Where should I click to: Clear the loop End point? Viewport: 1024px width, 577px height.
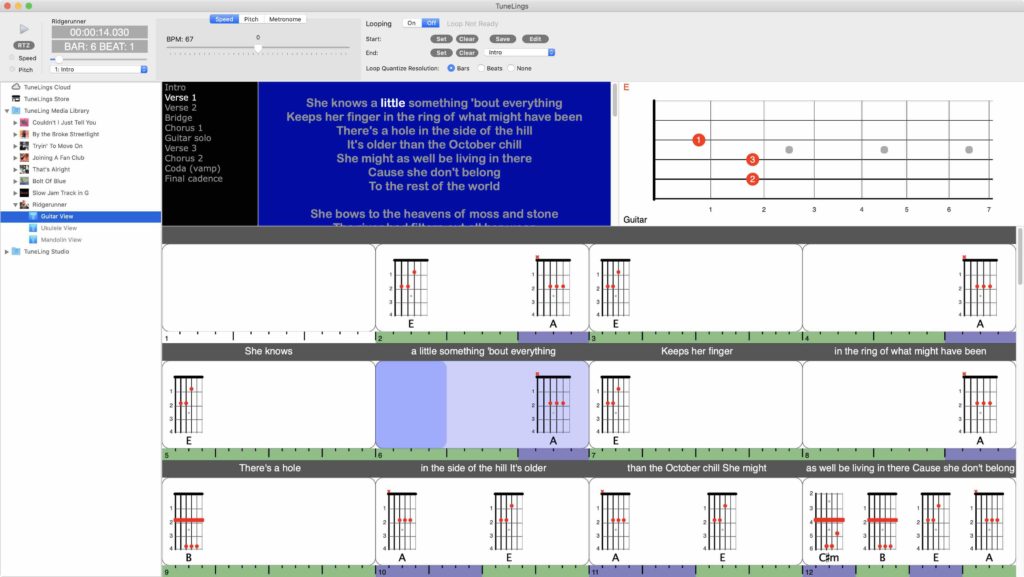pos(467,53)
